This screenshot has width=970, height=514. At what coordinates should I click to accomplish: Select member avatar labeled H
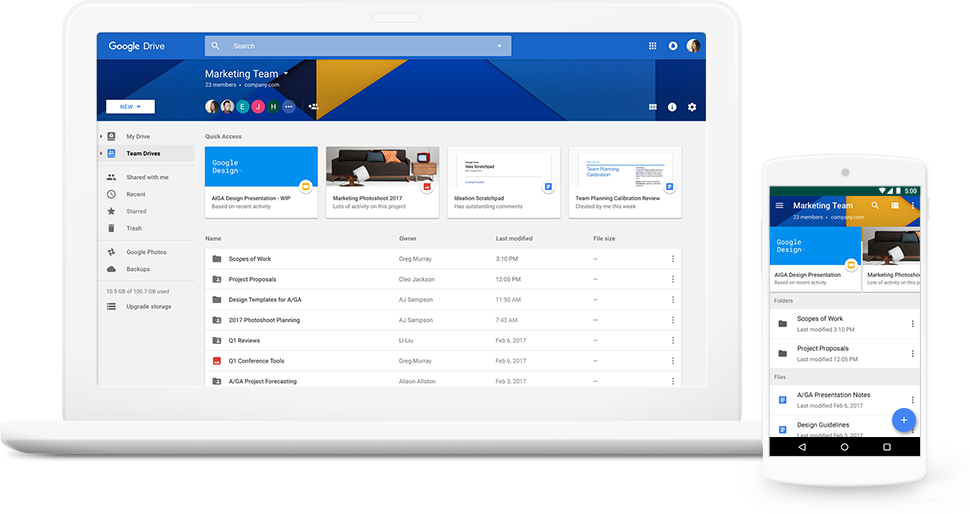273,106
